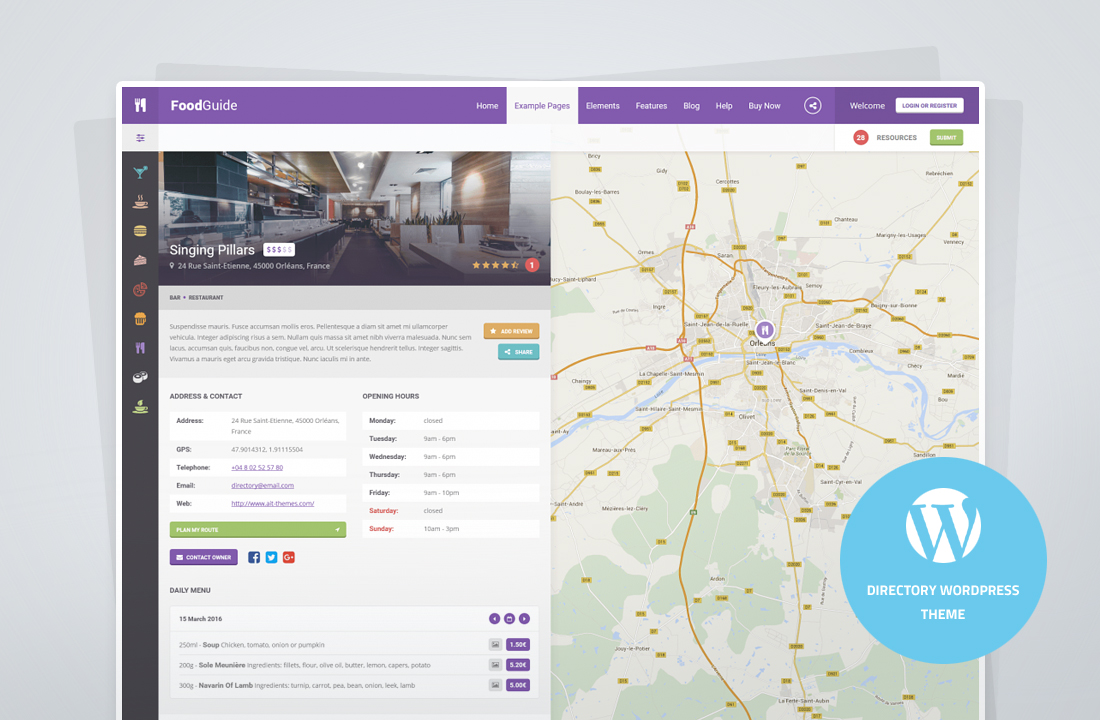The width and height of the screenshot is (1100, 720).
Task: Click the Welcome text in header
Action: [867, 106]
